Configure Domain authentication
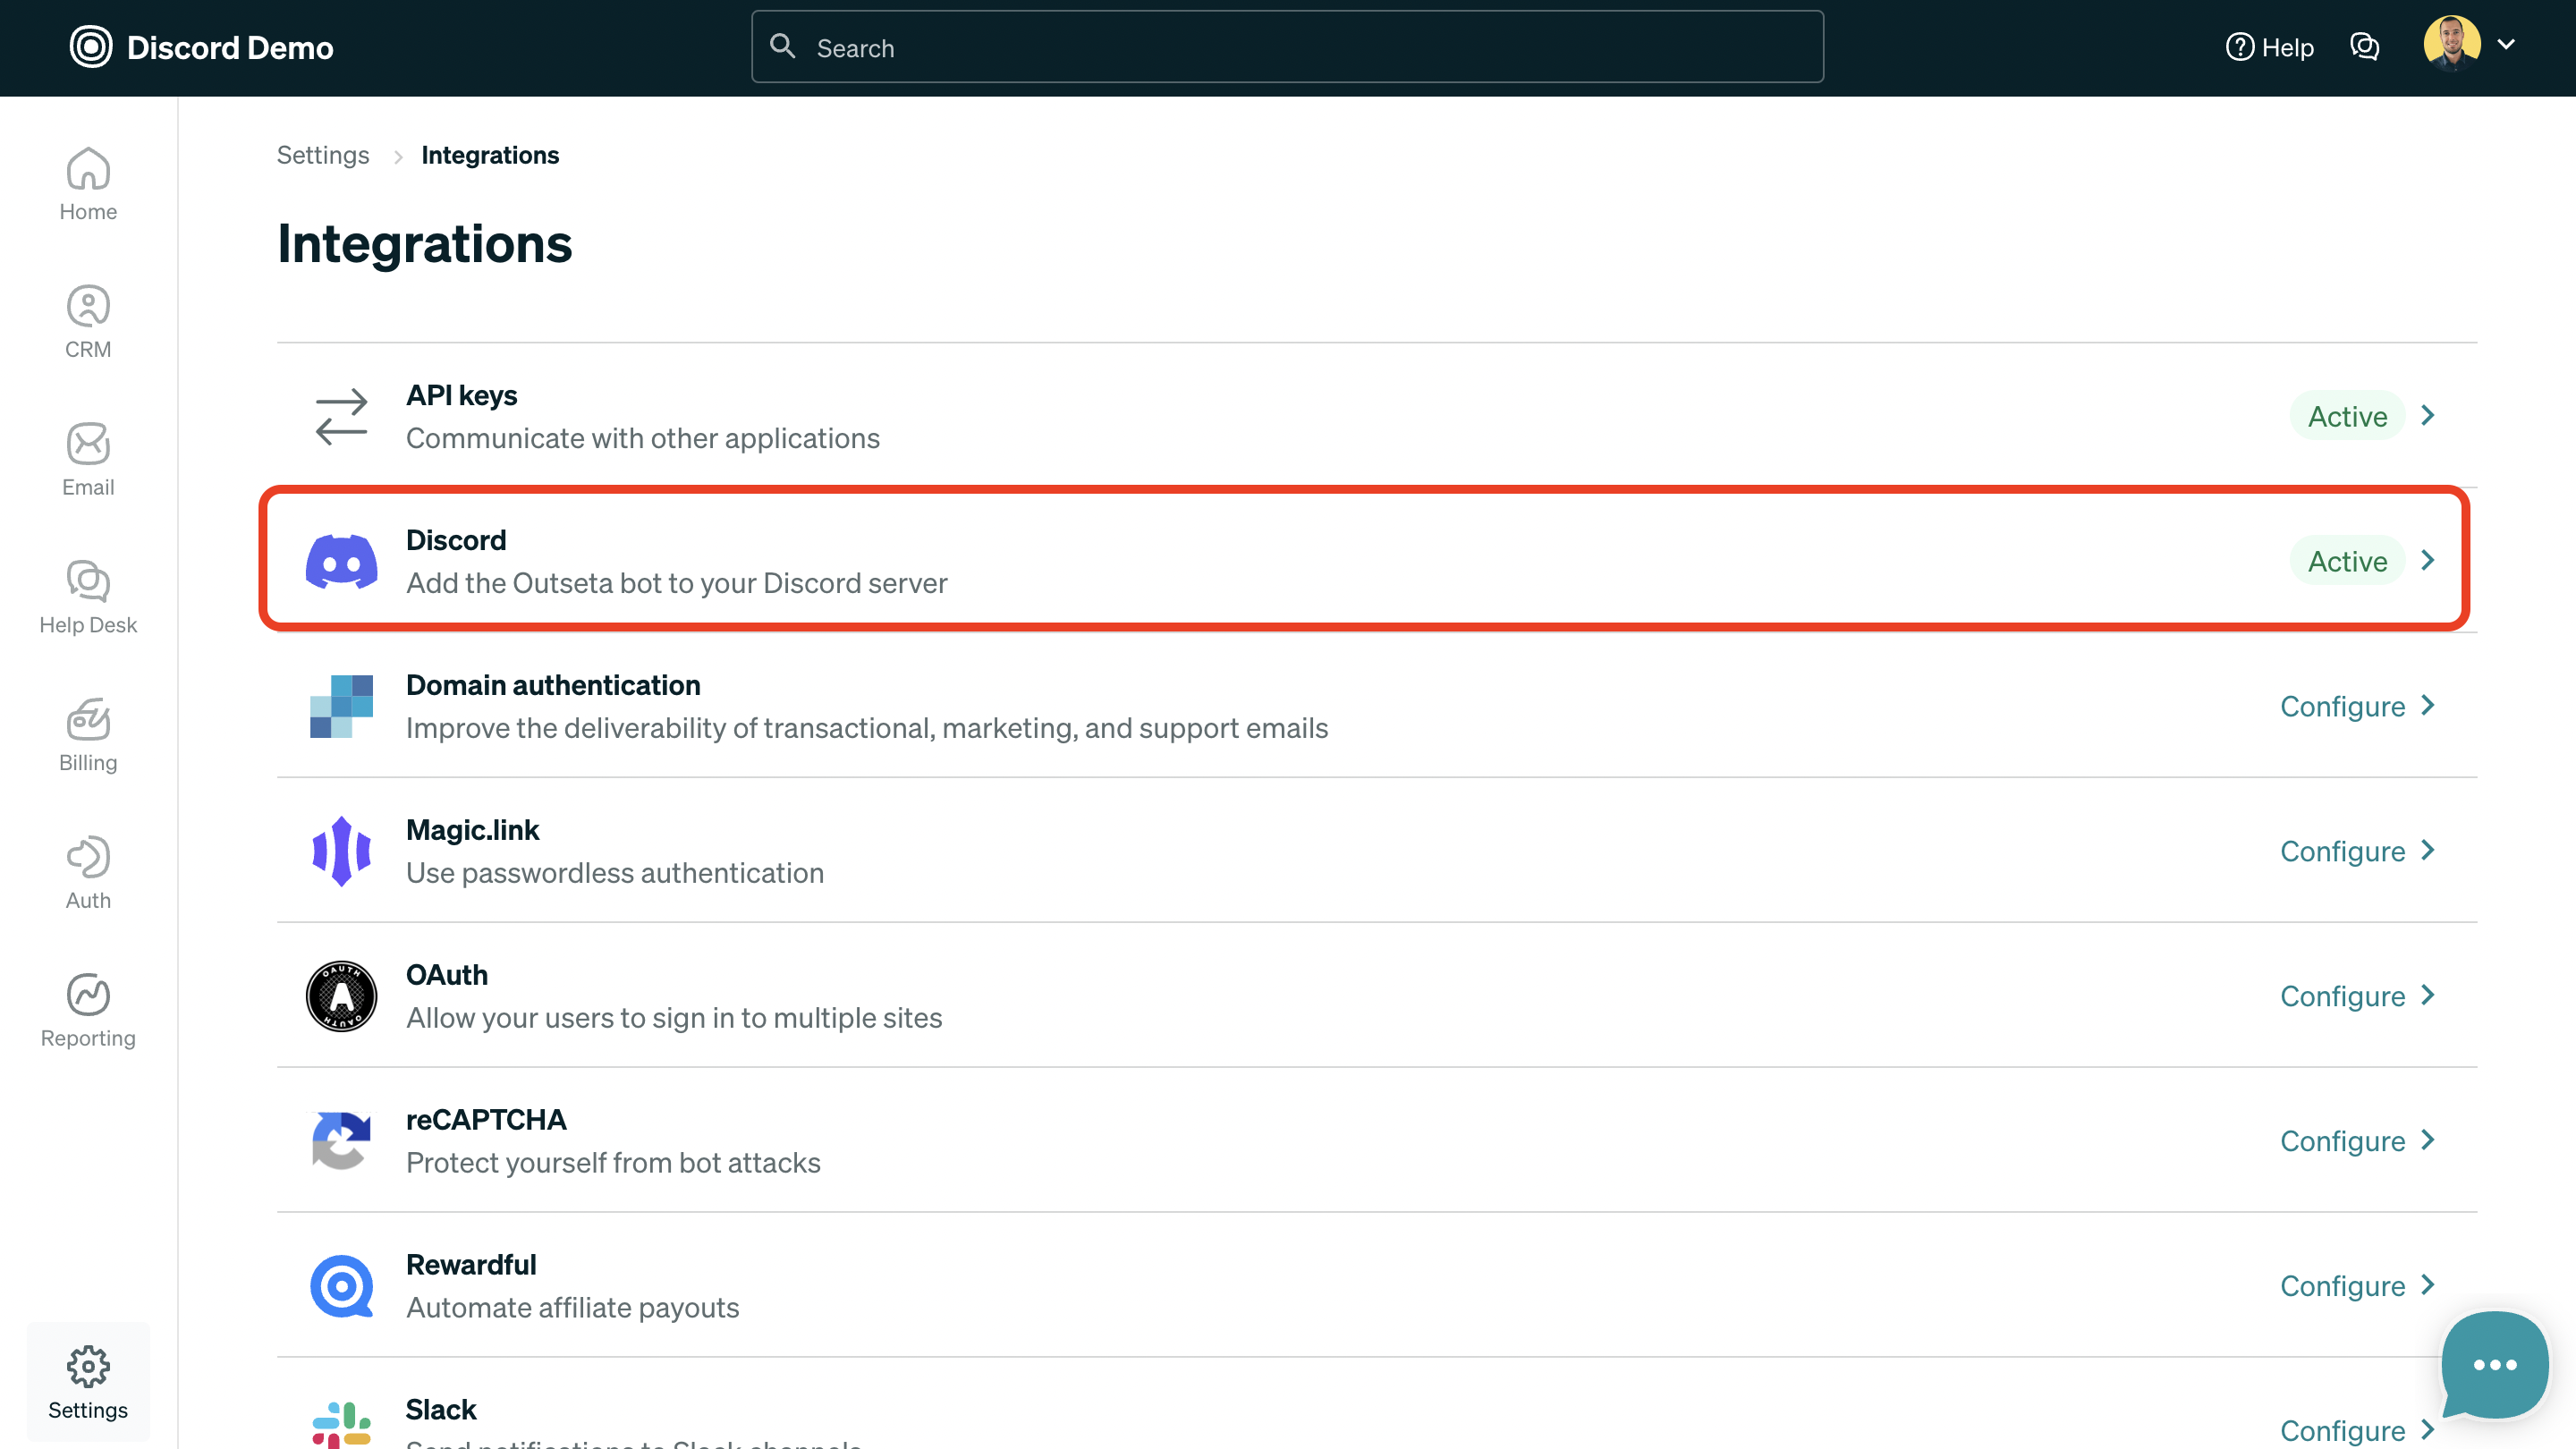Screen dimensions: 2576x1449 2356,706
